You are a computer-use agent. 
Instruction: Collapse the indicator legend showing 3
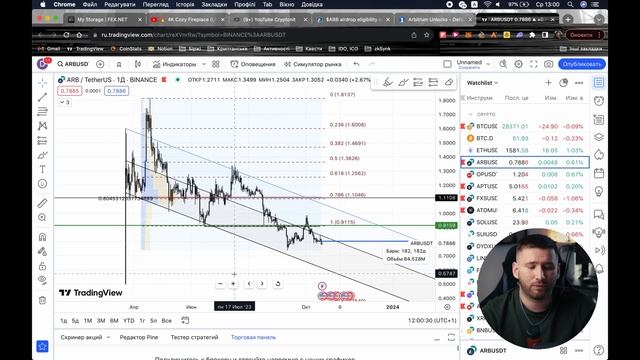click(65, 102)
